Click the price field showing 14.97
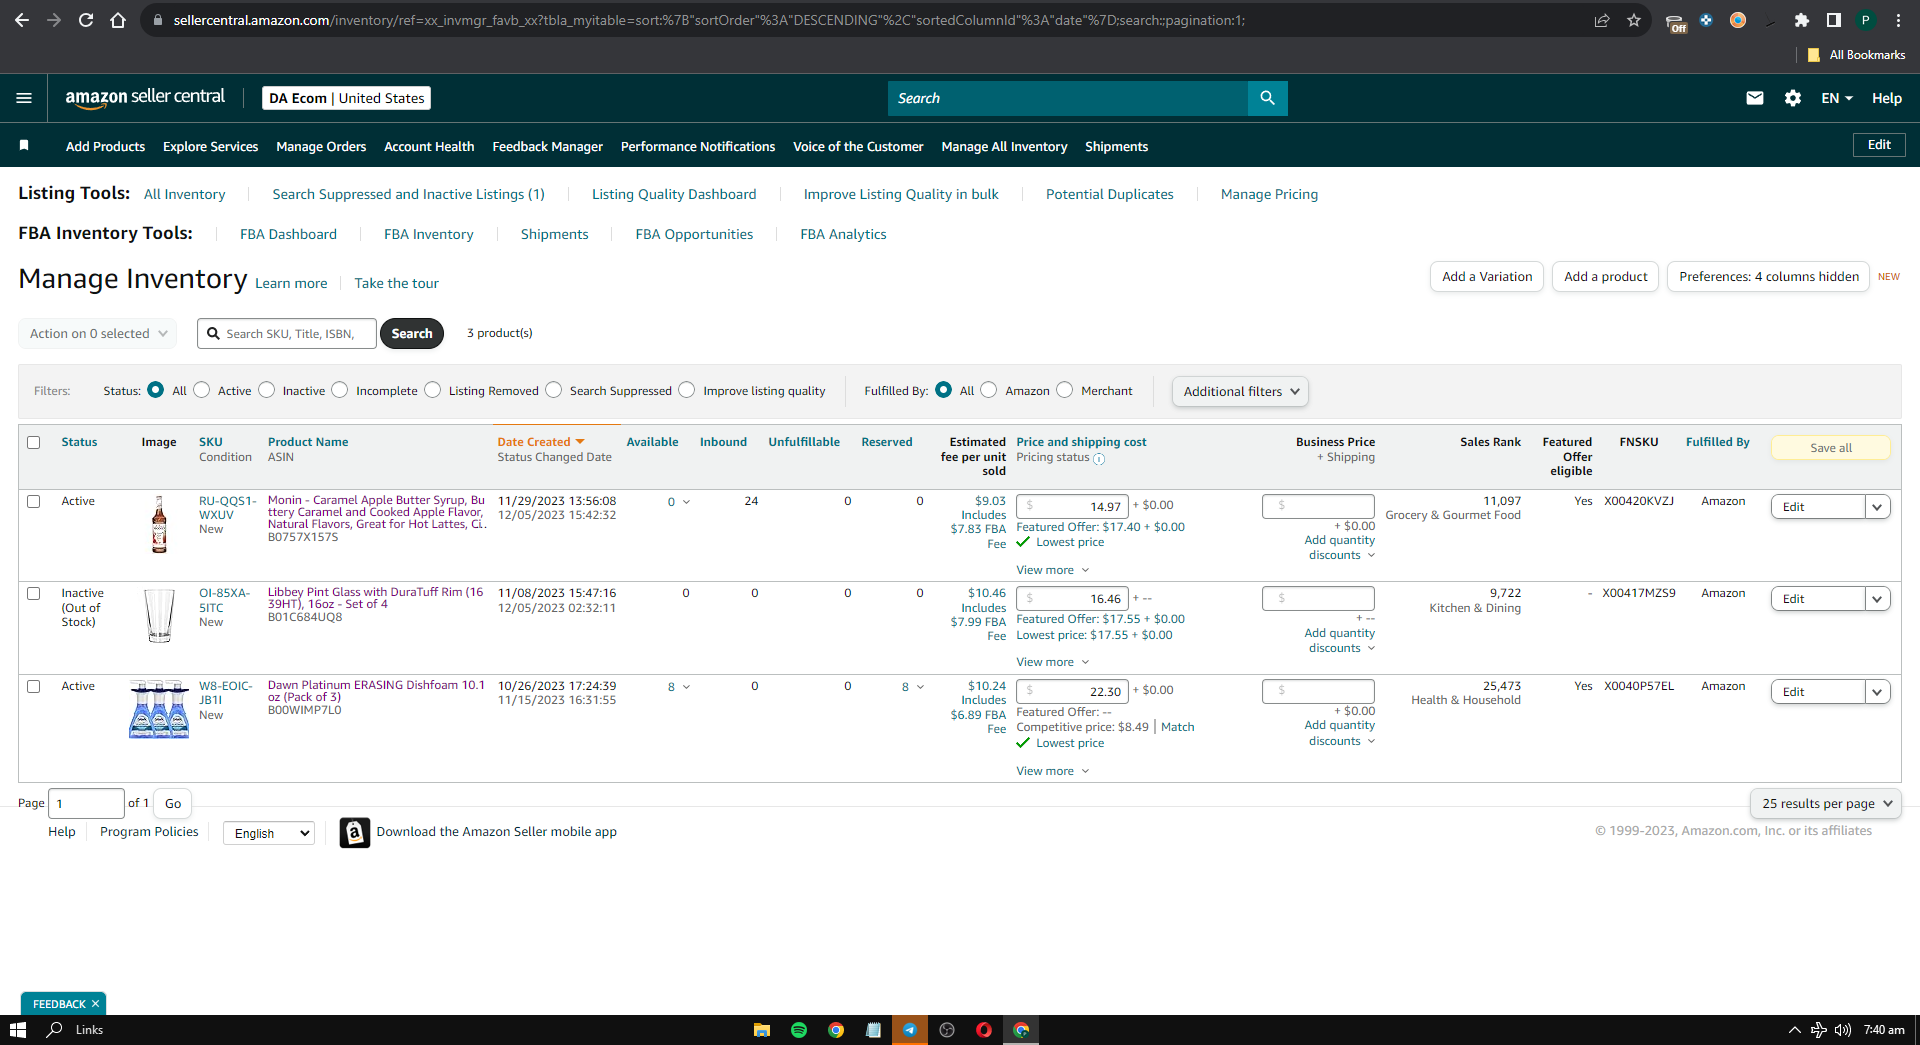Screen dimensions: 1920x1045 (x=1072, y=506)
